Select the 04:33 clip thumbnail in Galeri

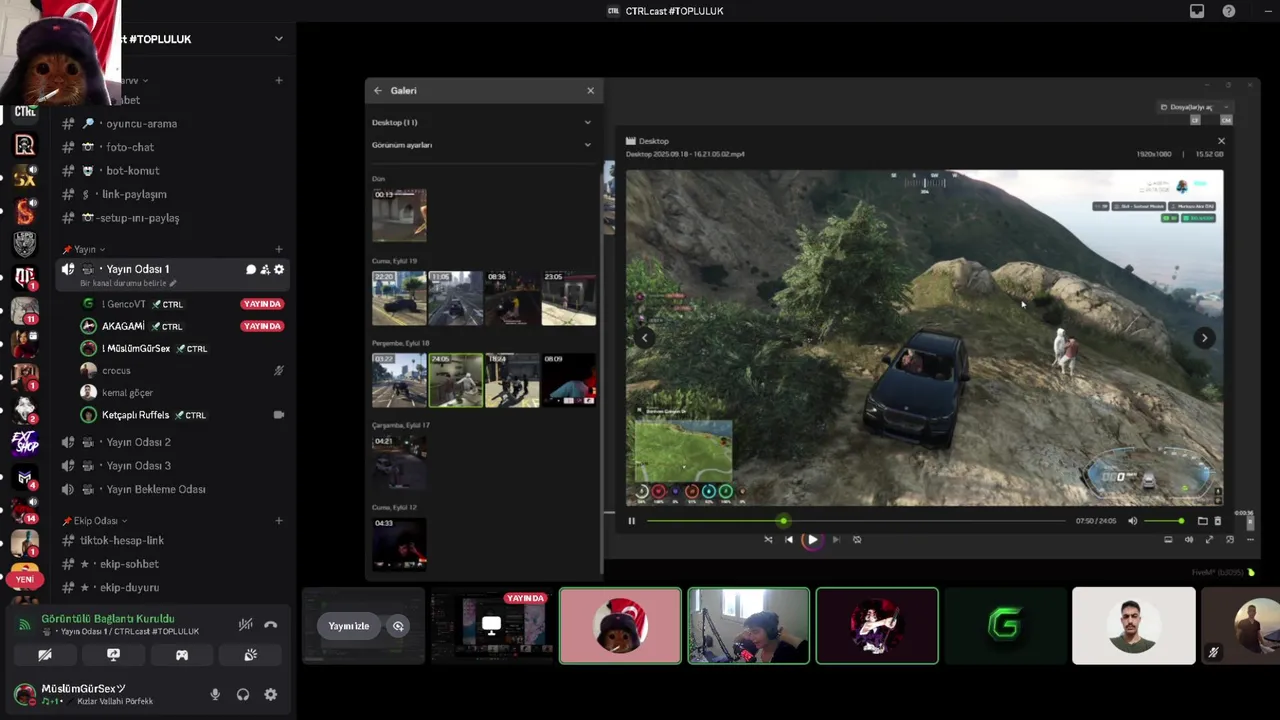399,544
